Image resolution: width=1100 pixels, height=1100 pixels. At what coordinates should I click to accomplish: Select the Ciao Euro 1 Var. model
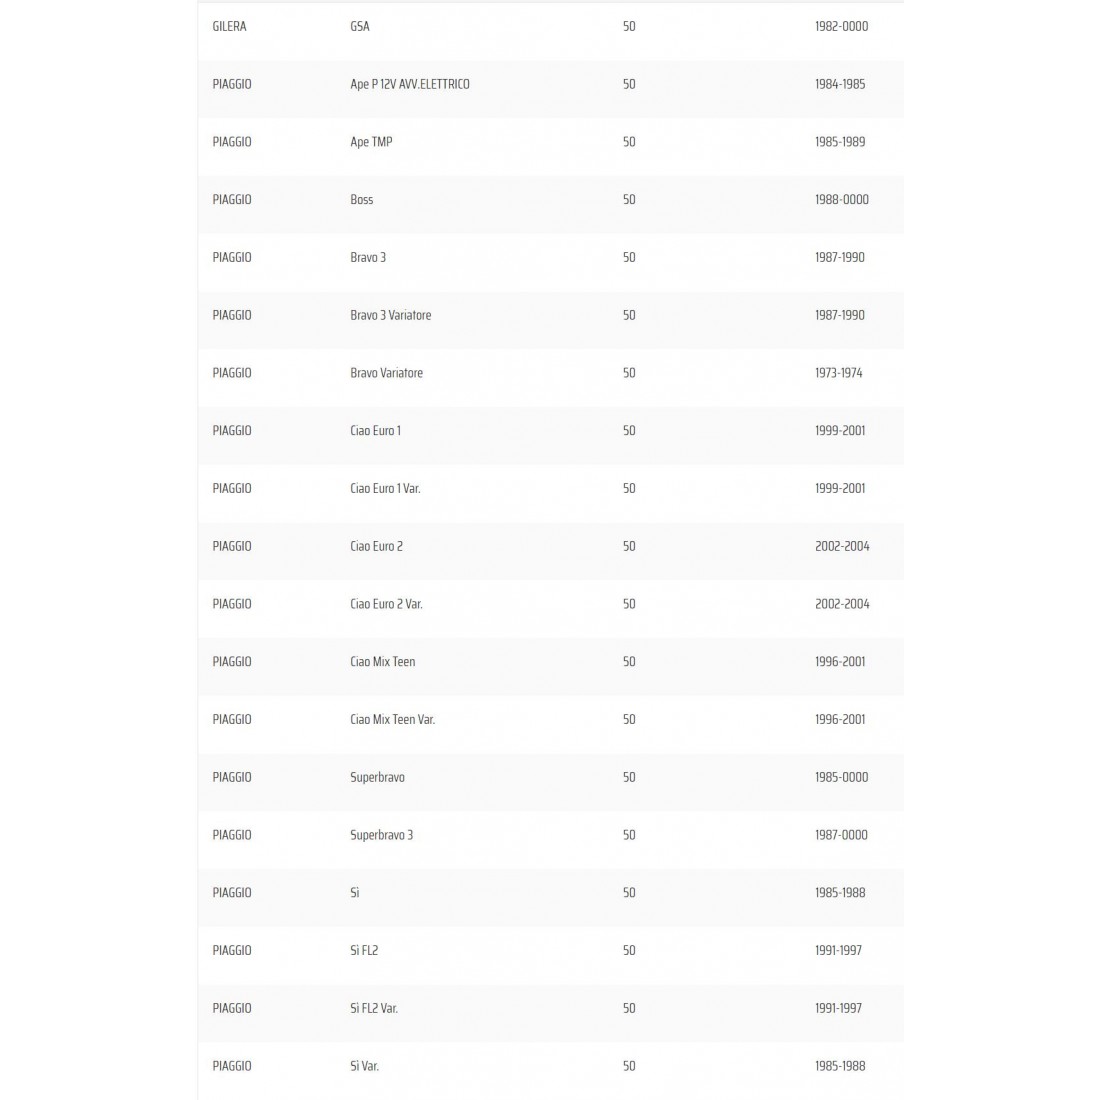click(385, 489)
